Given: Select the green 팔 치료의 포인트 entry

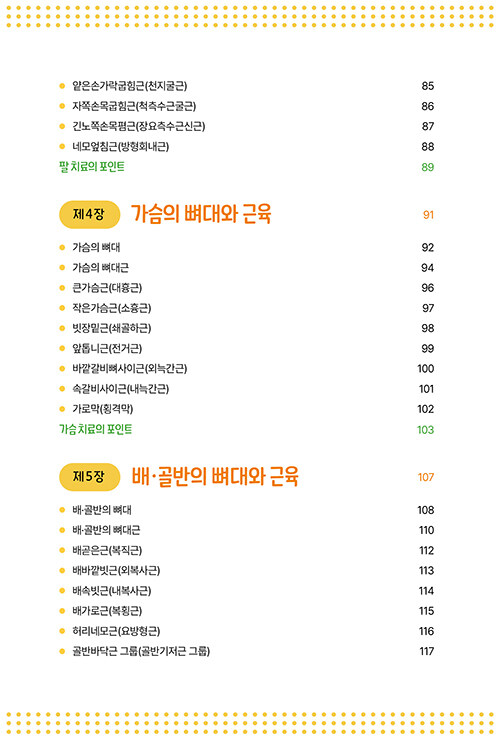Looking at the screenshot, I should [92, 167].
